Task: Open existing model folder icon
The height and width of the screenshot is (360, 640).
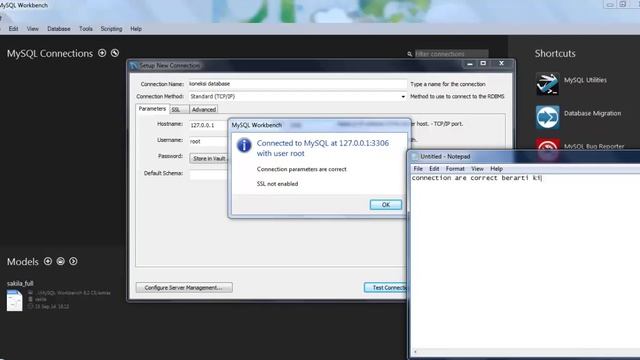Action: (60, 261)
